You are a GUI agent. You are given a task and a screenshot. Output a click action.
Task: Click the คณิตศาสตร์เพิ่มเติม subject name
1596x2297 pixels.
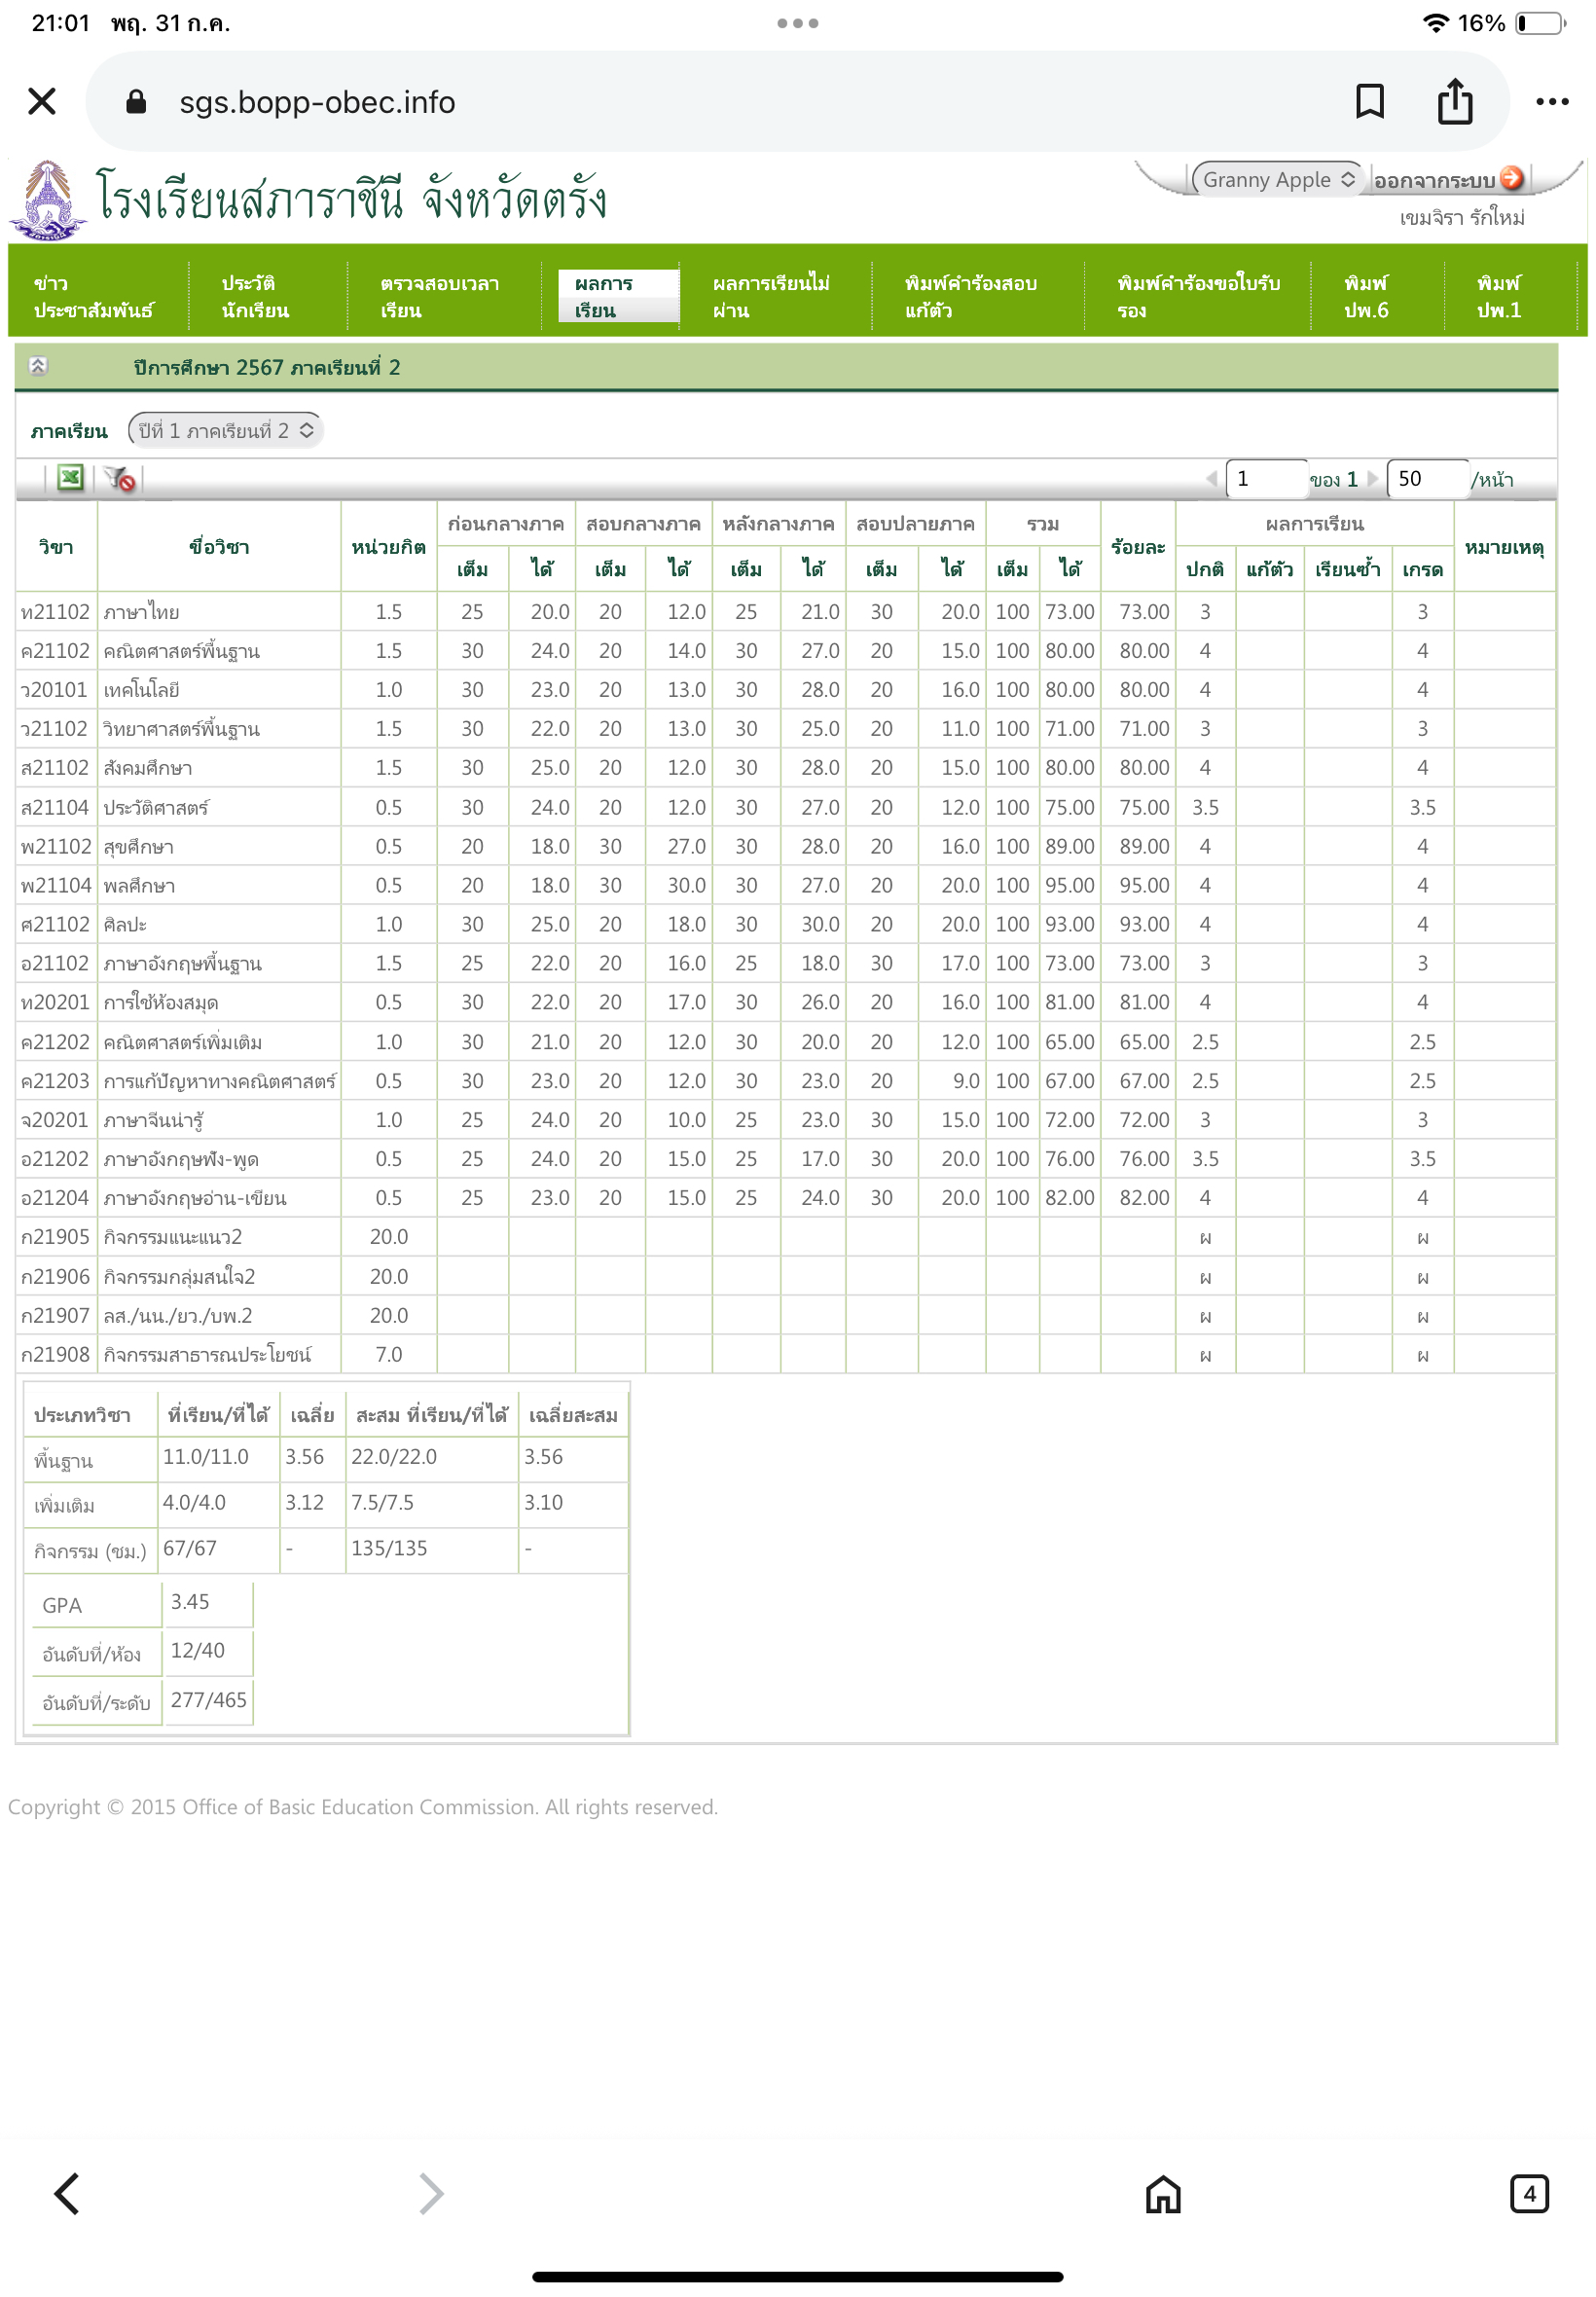pyautogui.click(x=182, y=1042)
